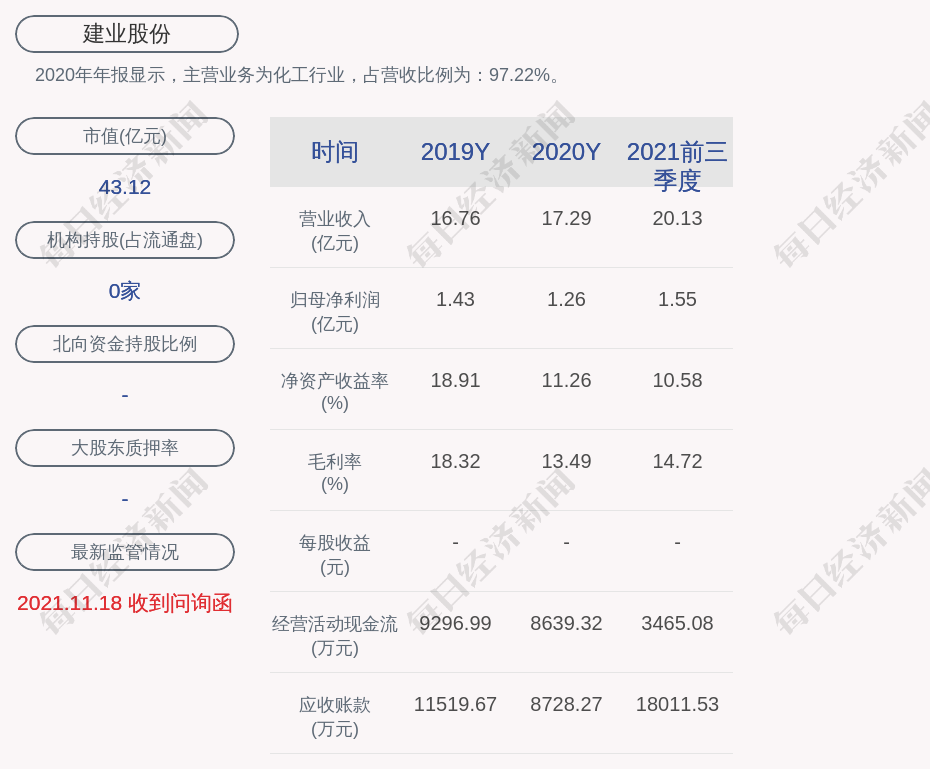The width and height of the screenshot is (930, 769).
Task: Click the 43.12 market value figure
Action: (125, 187)
